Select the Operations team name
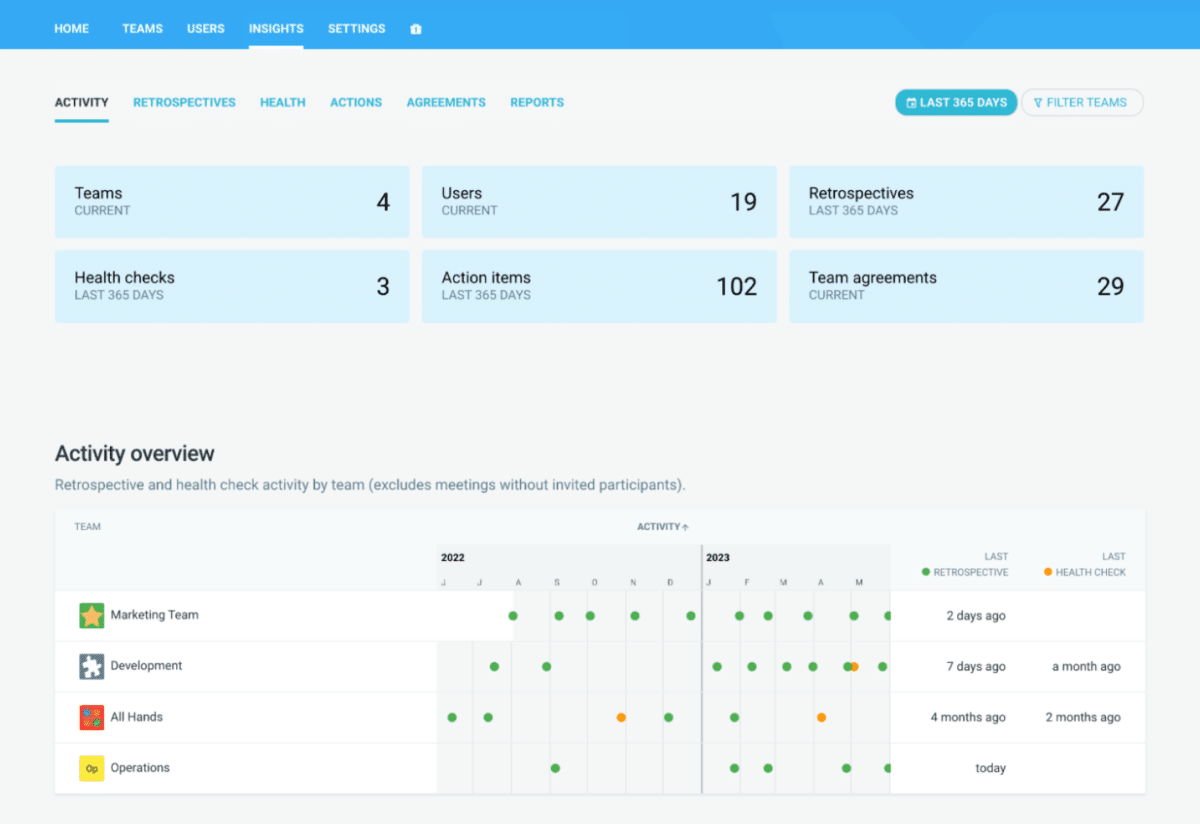The width and height of the screenshot is (1200, 824). [140, 768]
